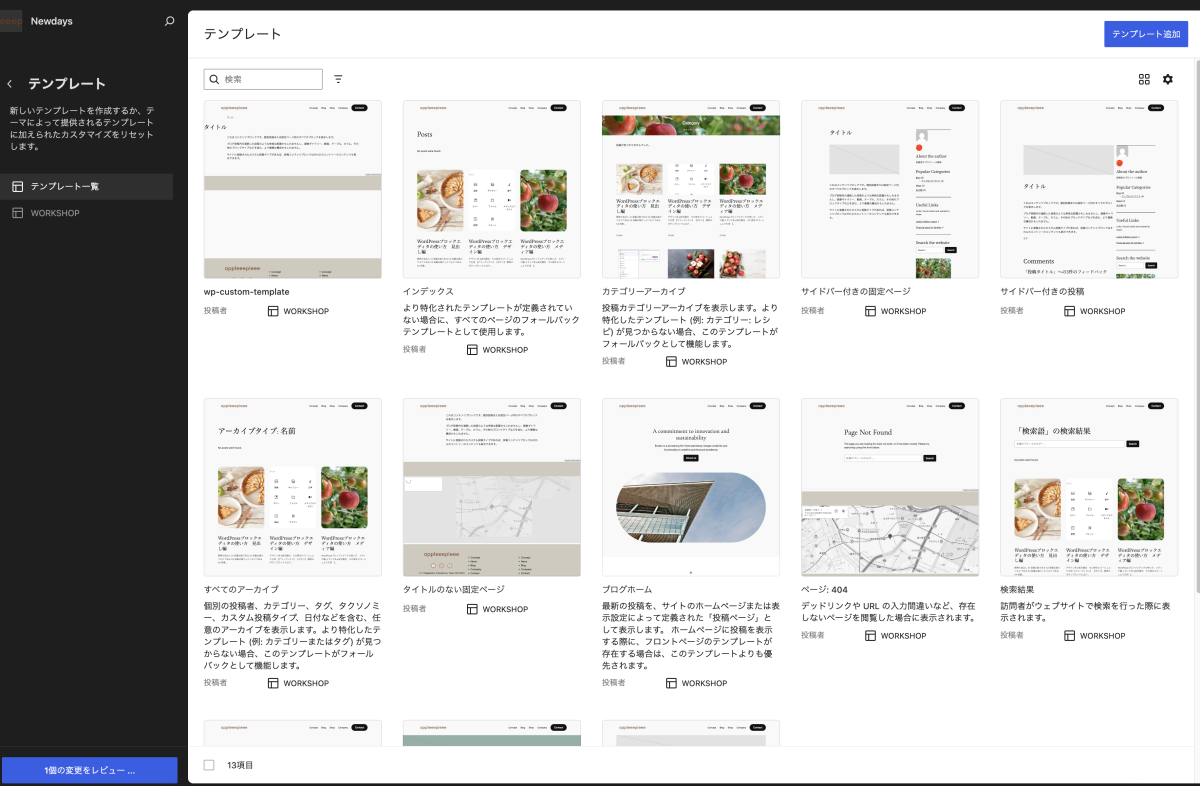Open the タイトルのない固定ページ preview thumbnail
Screen dimensions: 1200x786
[492, 487]
